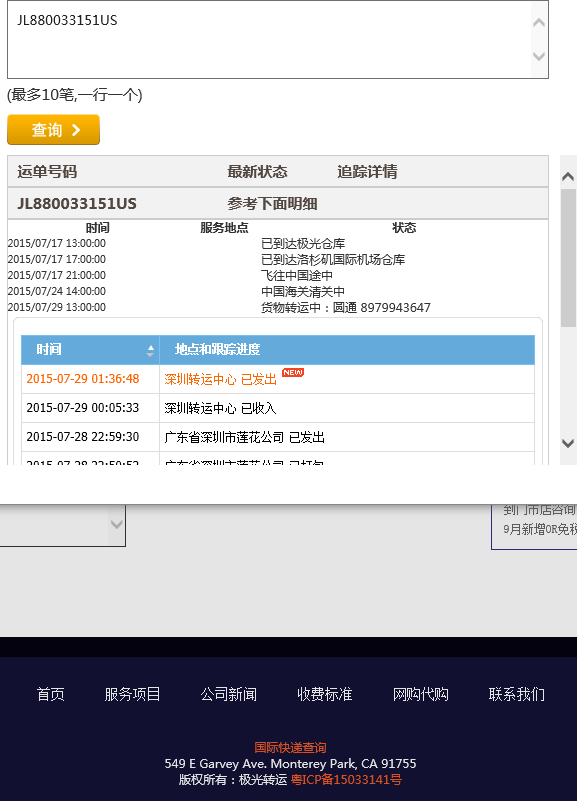This screenshot has height=801, width=577.
Task: Sort by 时间 column sort arrows
Action: point(150,350)
